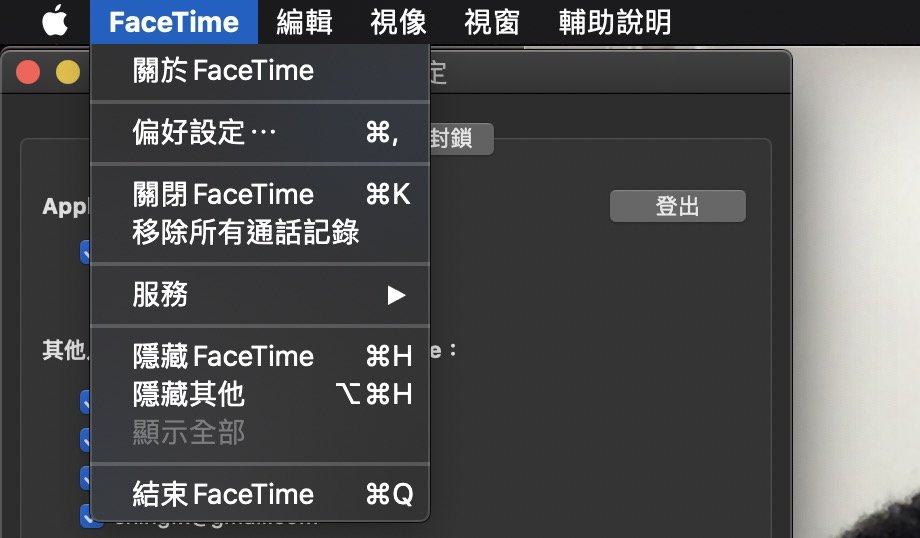Collapse the open FaceTime menu bar item
This screenshot has width=920, height=538.
point(173,21)
